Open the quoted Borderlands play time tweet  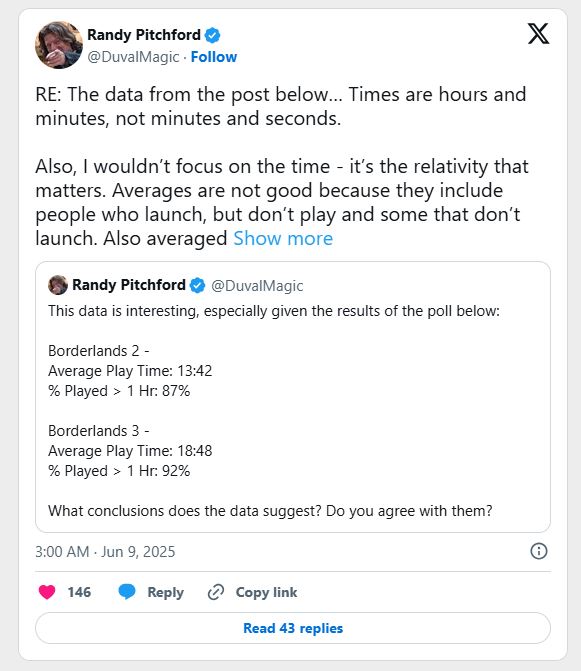(x=293, y=397)
